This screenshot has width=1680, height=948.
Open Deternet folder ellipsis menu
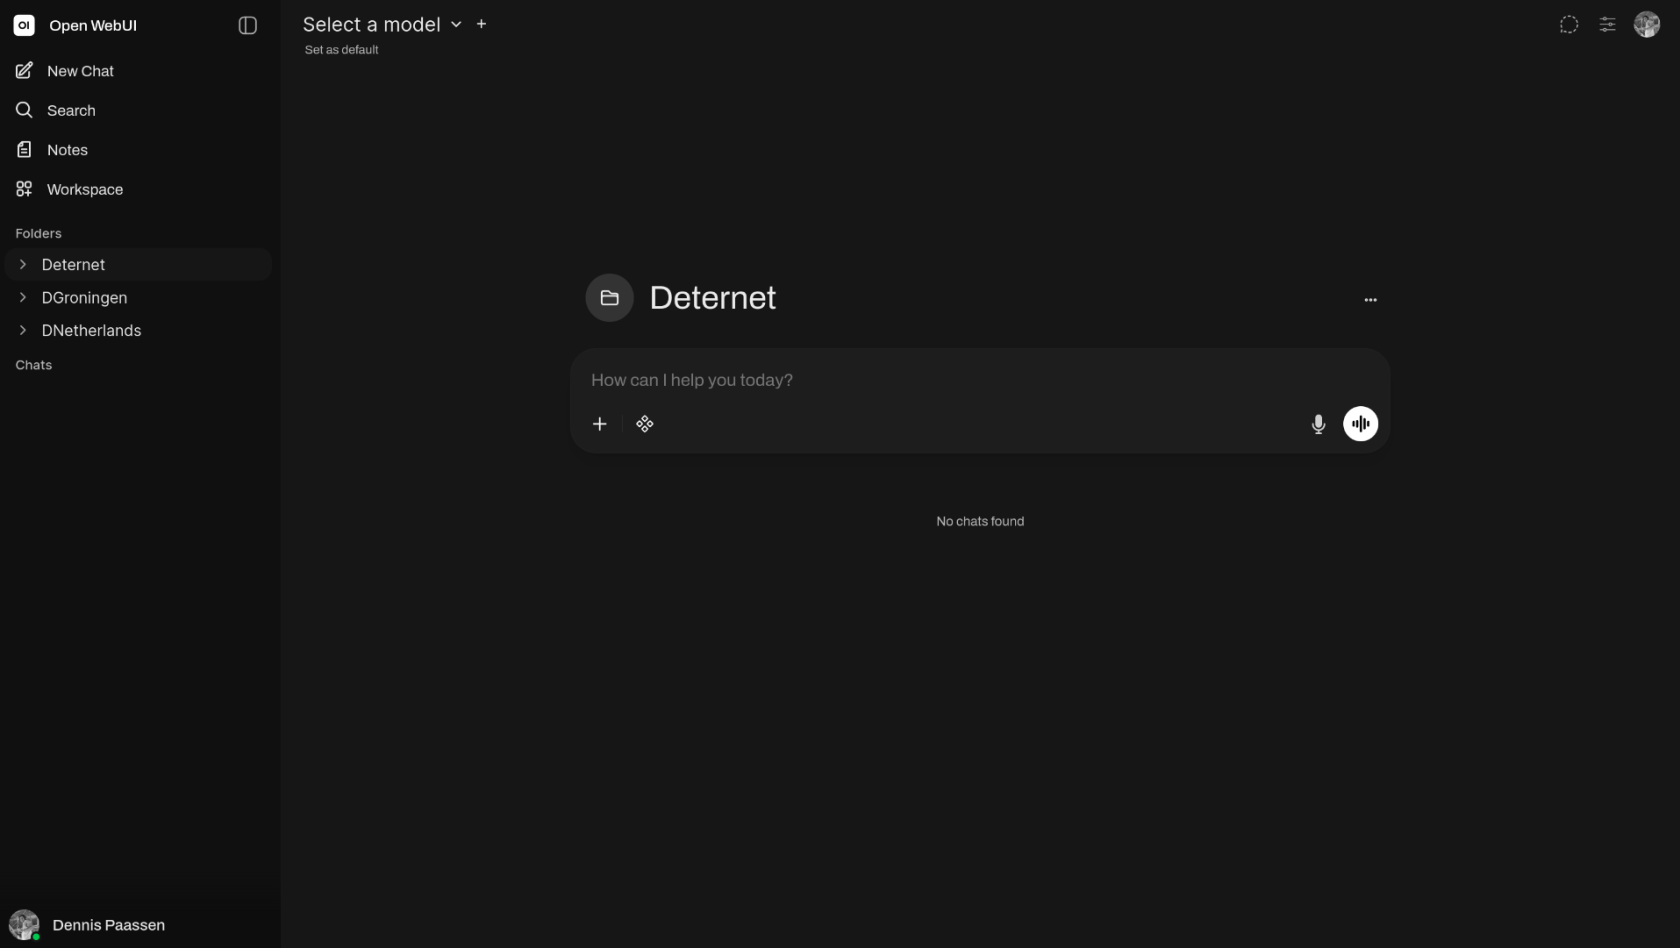pos(1370,299)
